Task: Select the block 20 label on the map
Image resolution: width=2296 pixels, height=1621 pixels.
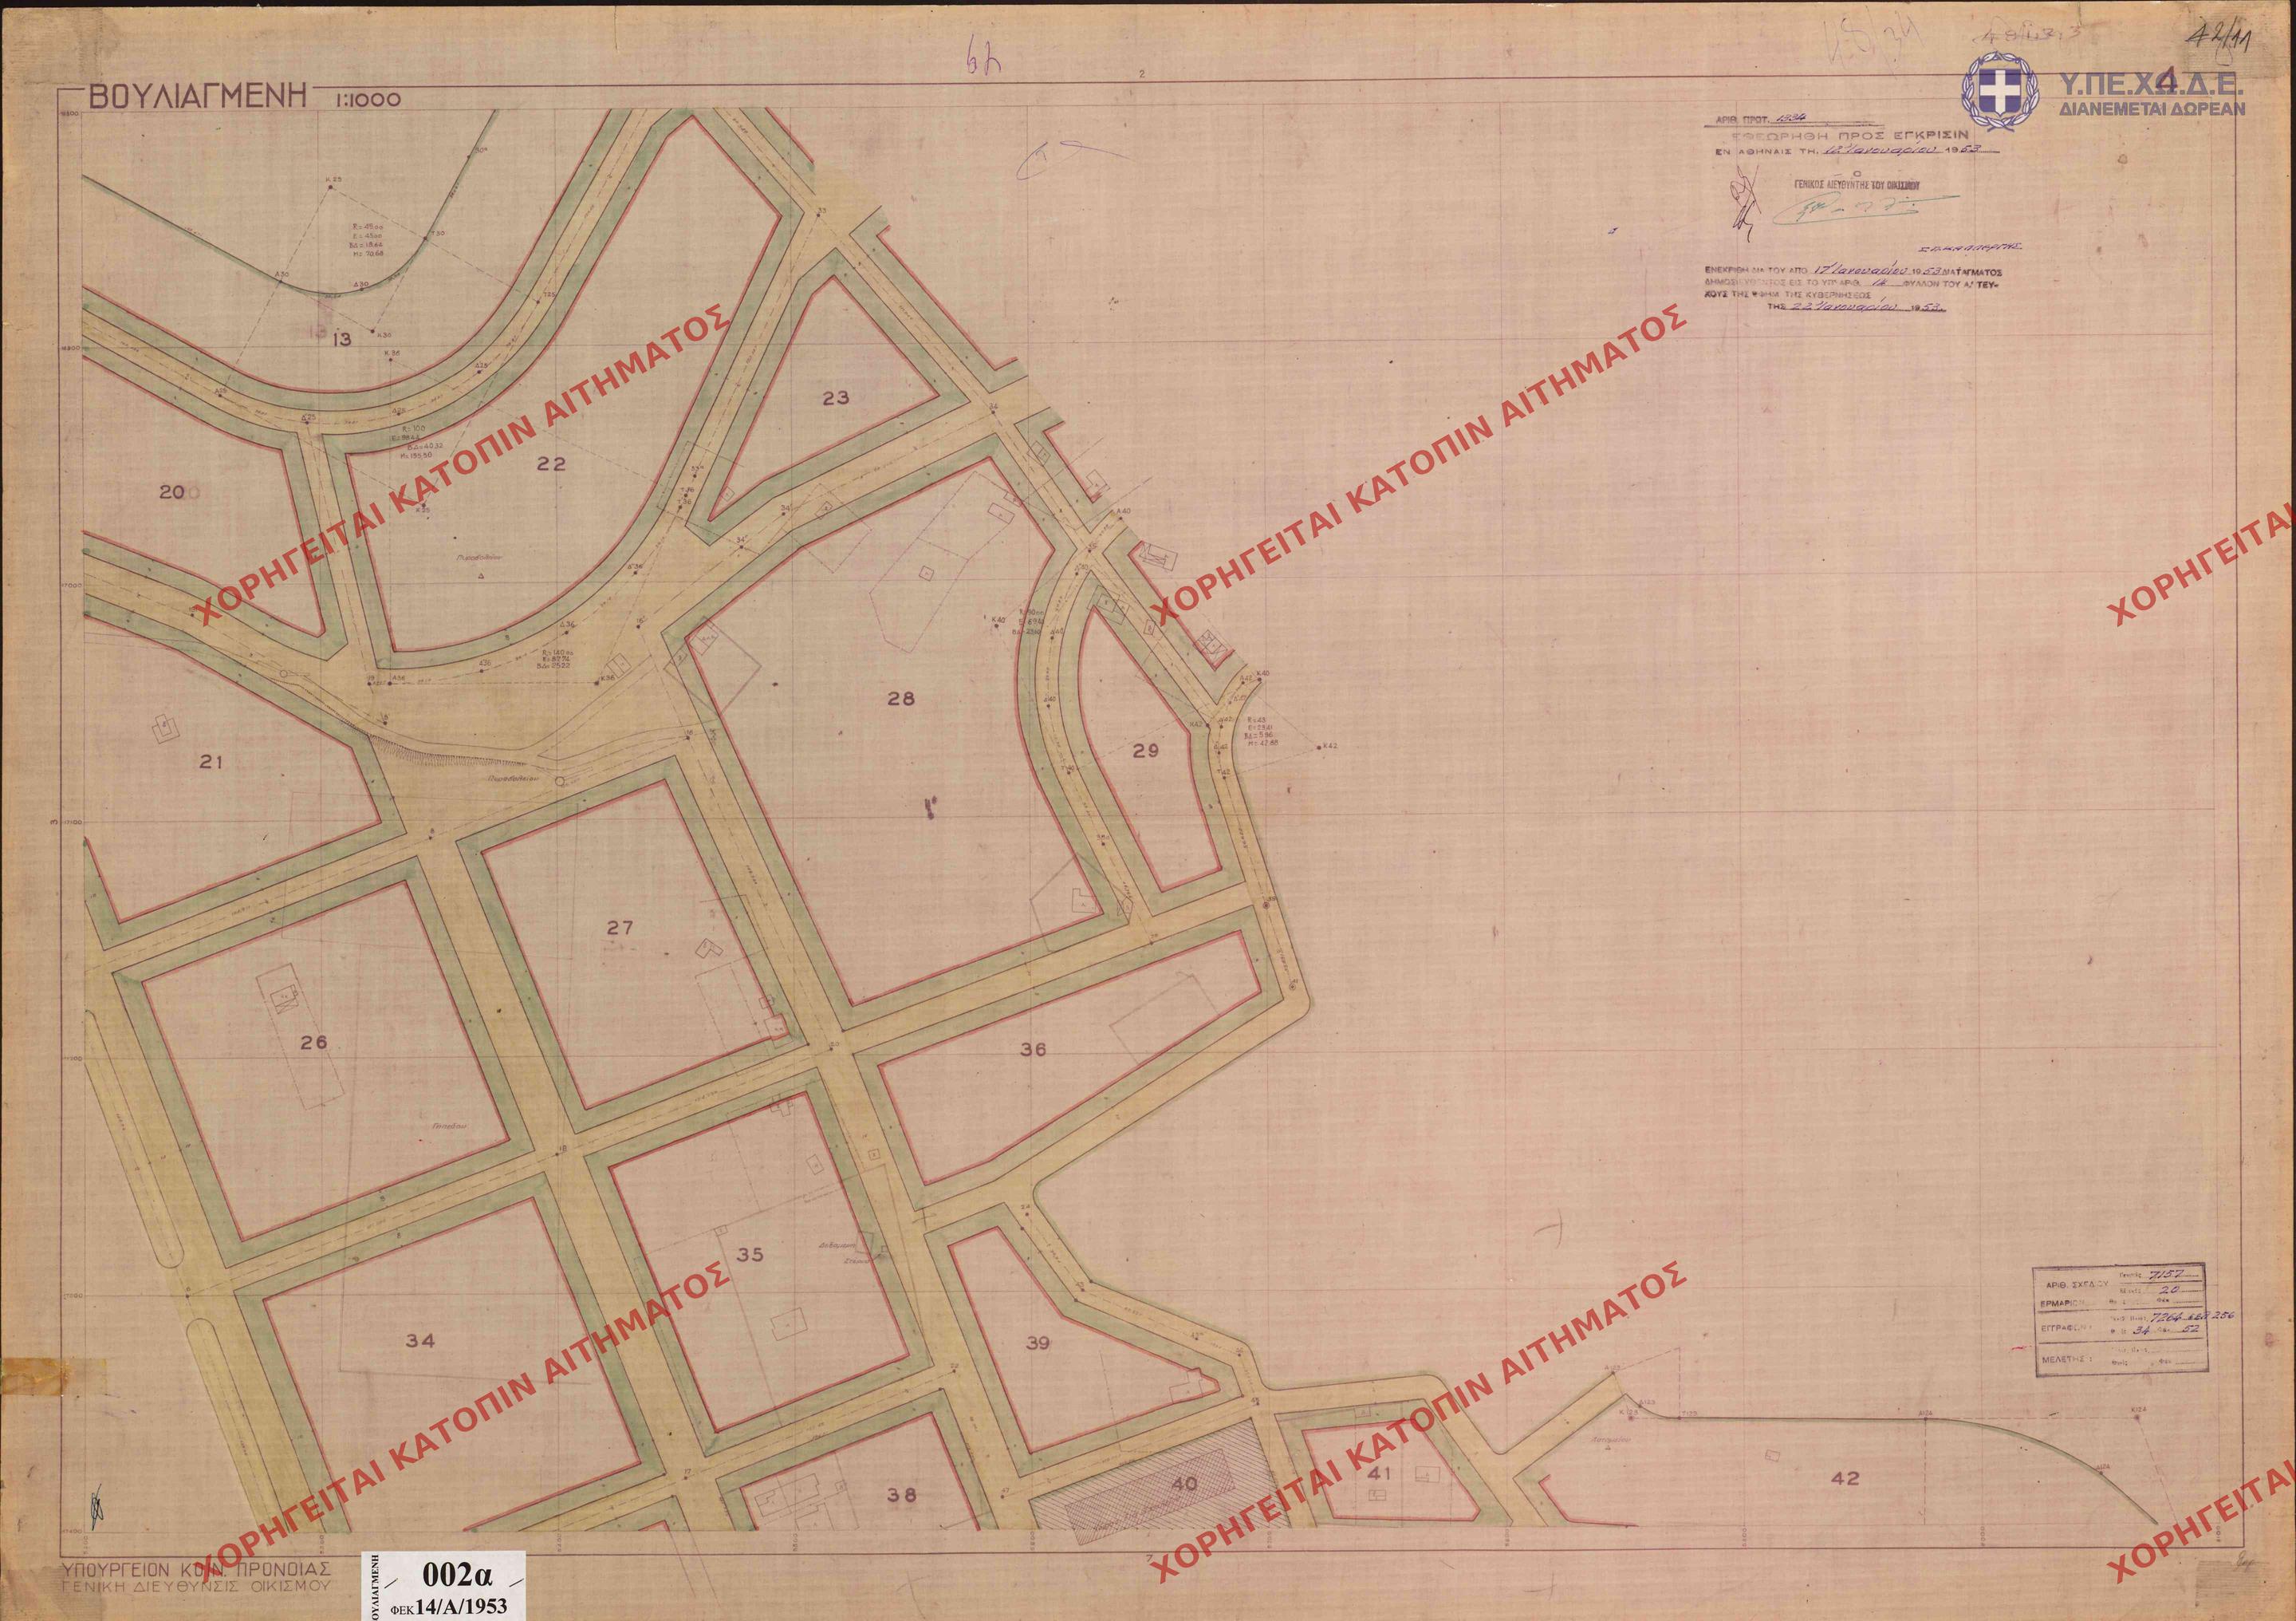Action: [174, 491]
